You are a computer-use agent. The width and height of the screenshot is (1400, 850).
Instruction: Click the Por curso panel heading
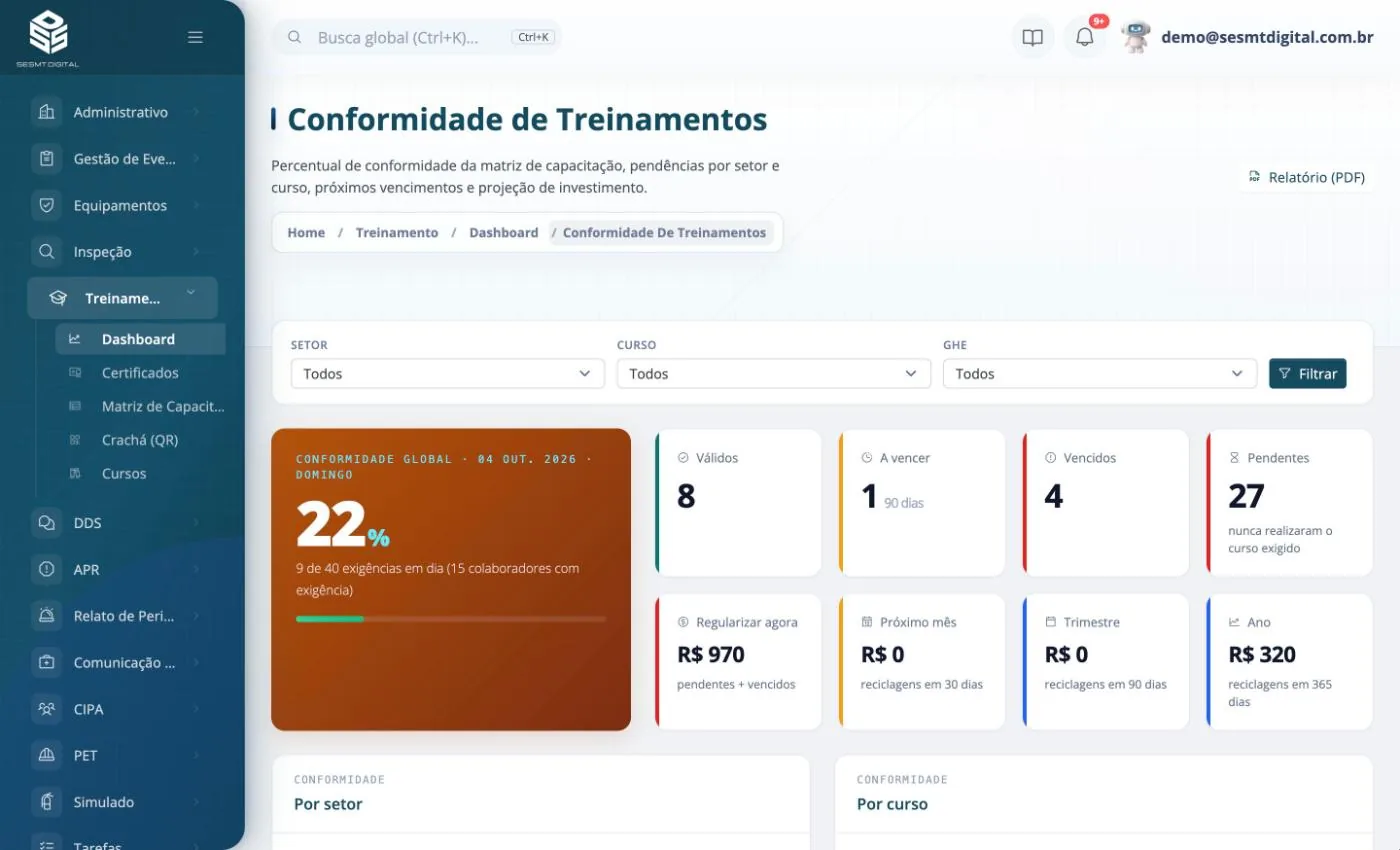(x=892, y=804)
